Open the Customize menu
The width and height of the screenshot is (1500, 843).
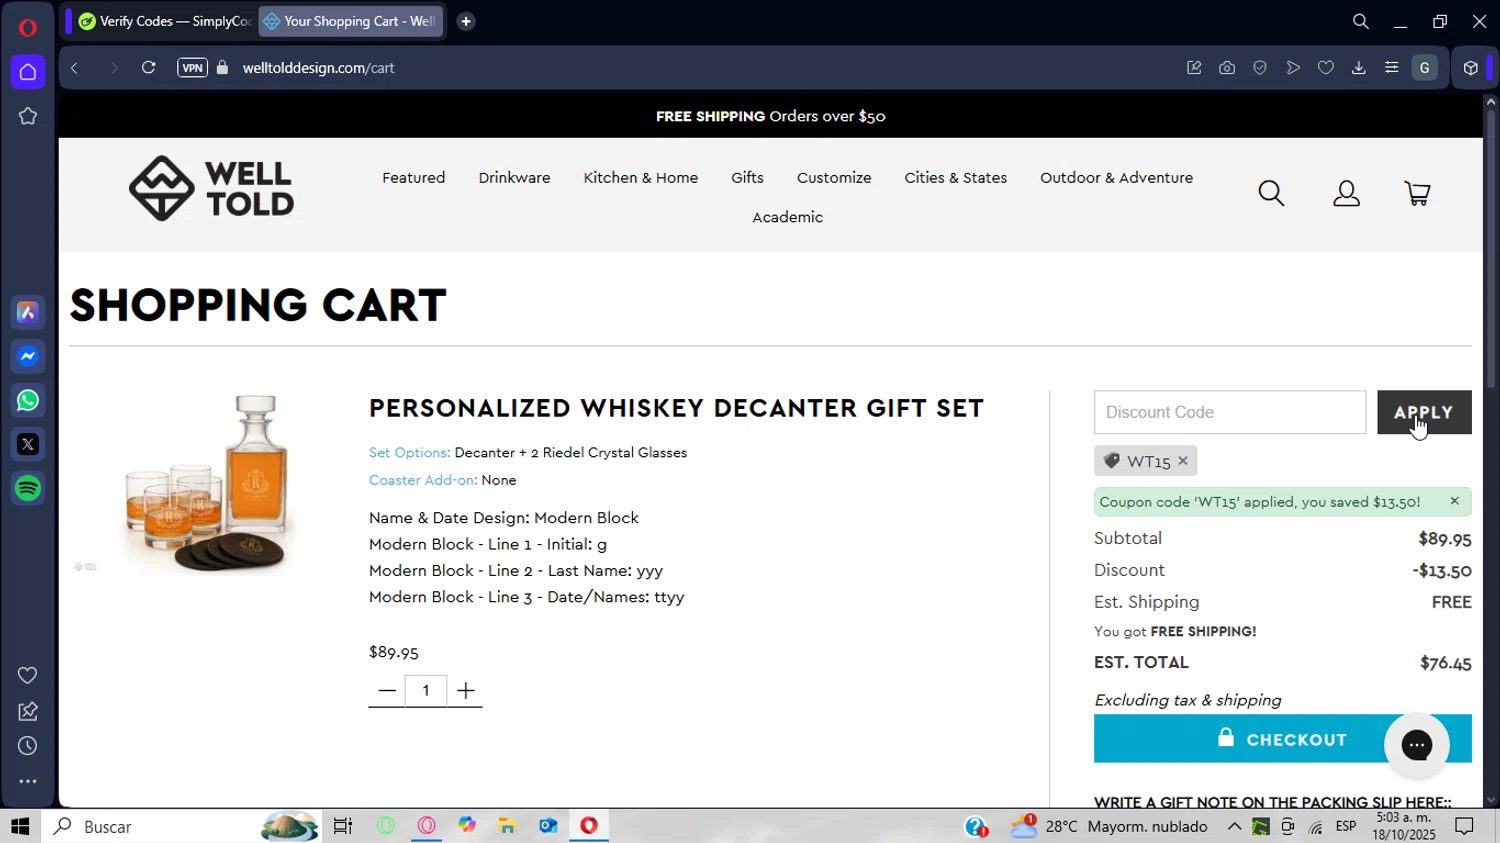pos(834,178)
